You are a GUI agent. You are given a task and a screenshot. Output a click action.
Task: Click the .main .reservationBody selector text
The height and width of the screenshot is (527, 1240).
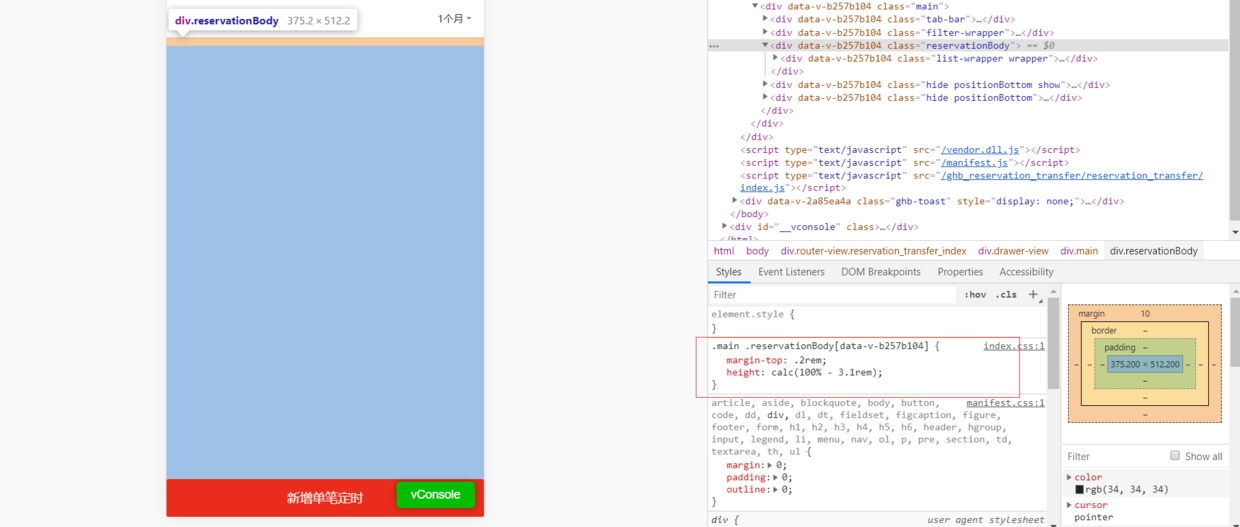[x=823, y=346]
